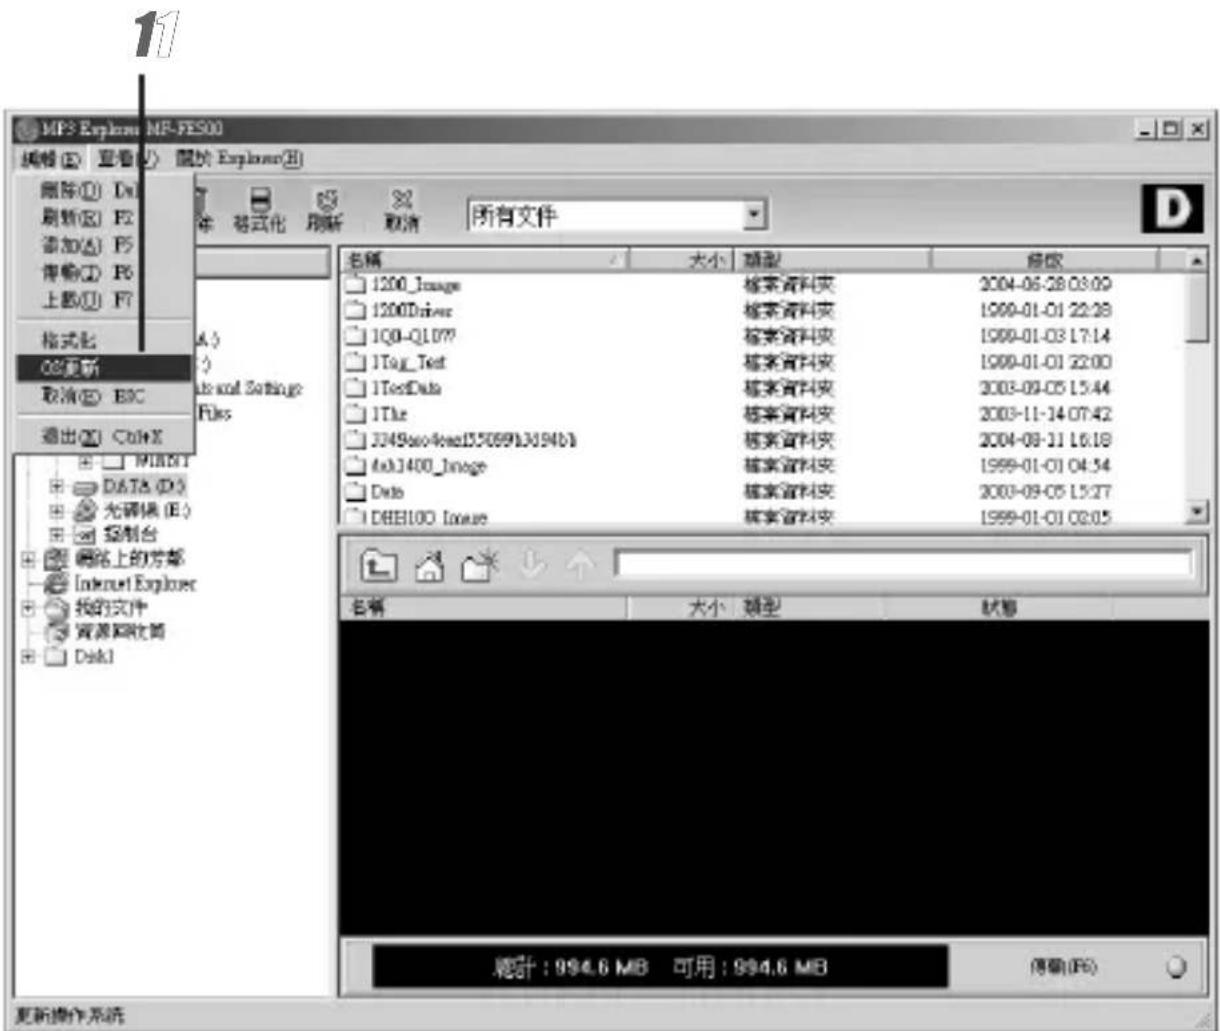Image resolution: width=1220 pixels, height=1031 pixels.
Task: Go up one folder in device pane
Action: pyautogui.click(x=379, y=566)
